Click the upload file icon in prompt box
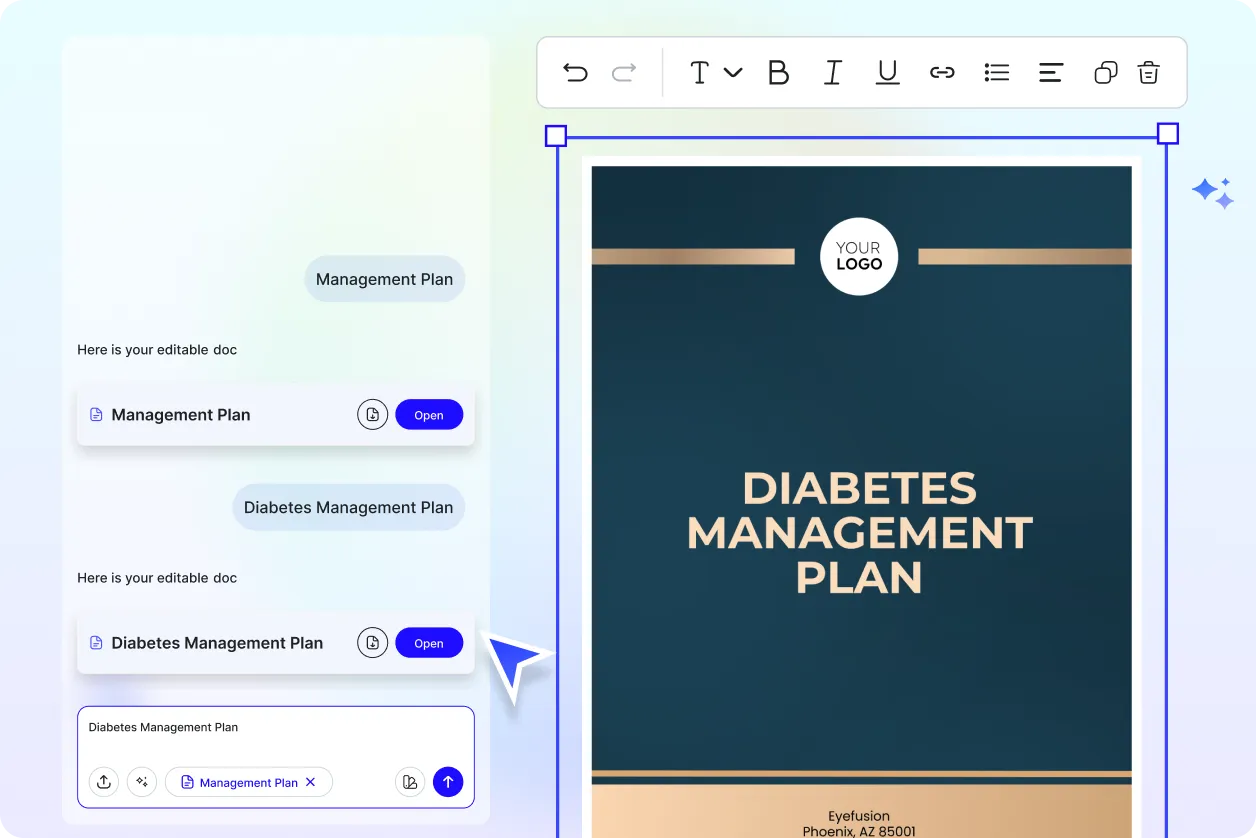Screen dimensions: 1256x838 104,782
